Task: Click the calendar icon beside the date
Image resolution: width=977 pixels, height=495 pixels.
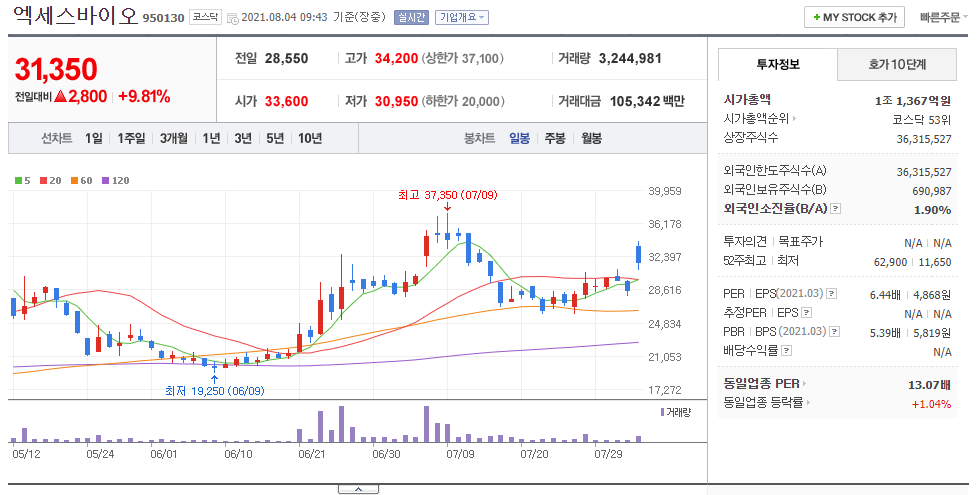Action: pos(232,18)
